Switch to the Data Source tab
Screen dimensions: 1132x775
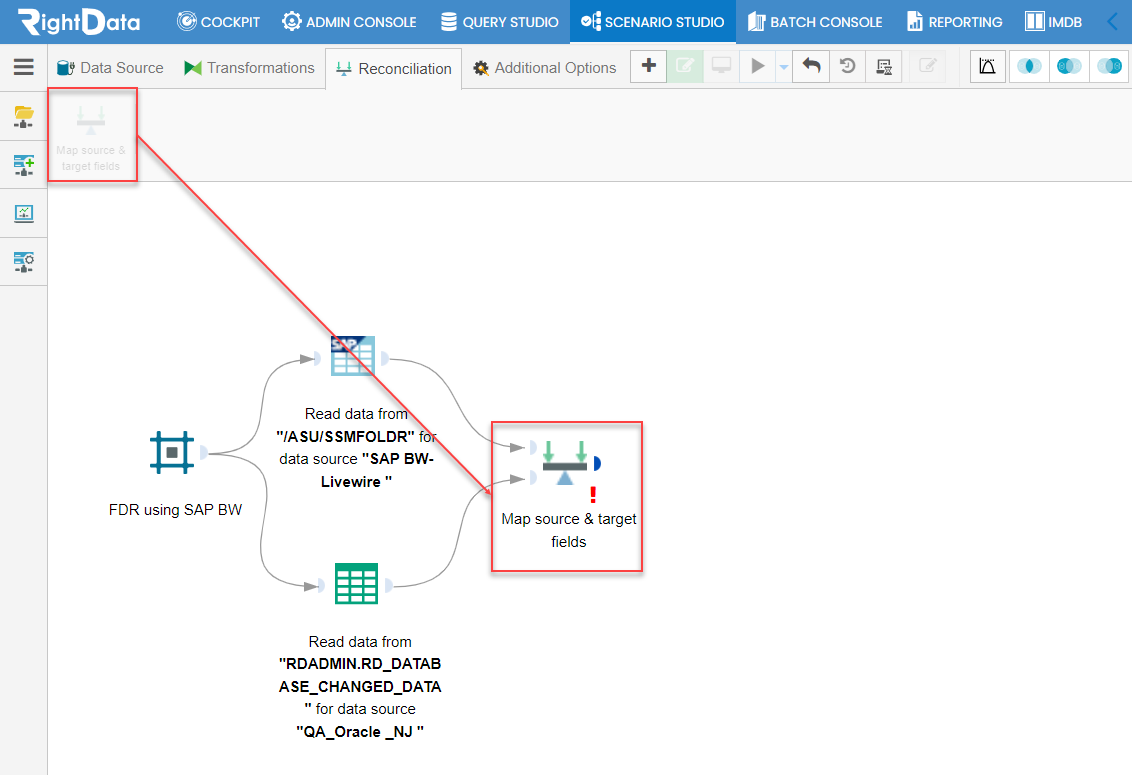110,68
